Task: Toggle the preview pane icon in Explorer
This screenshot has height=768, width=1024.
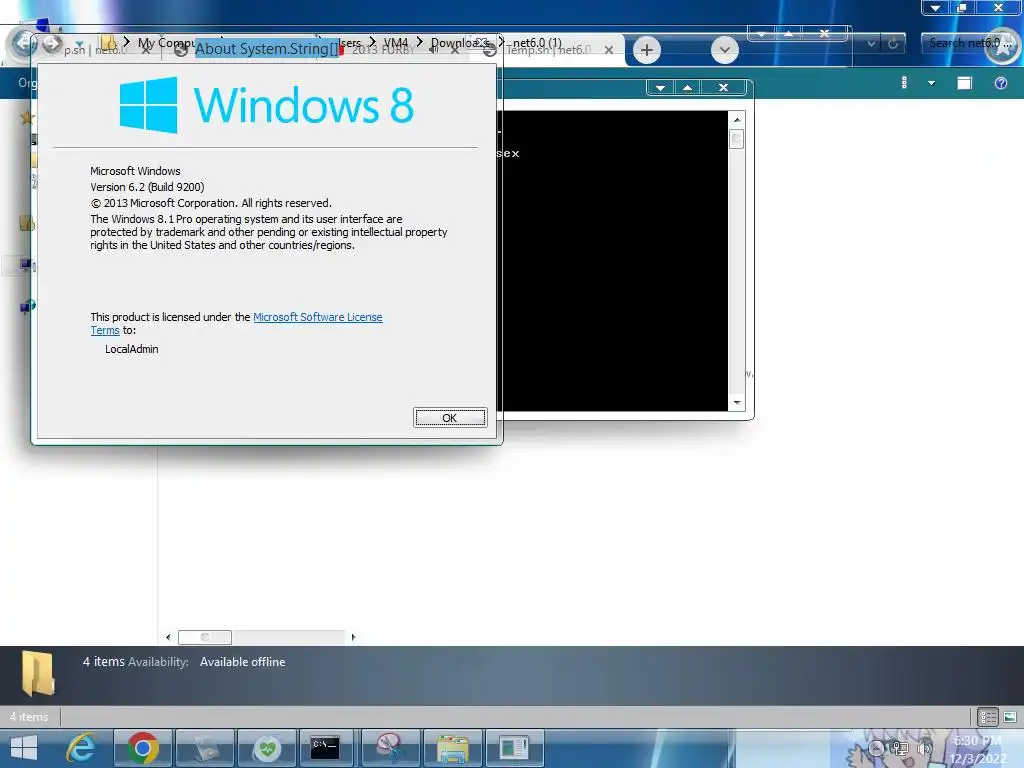Action: click(965, 83)
